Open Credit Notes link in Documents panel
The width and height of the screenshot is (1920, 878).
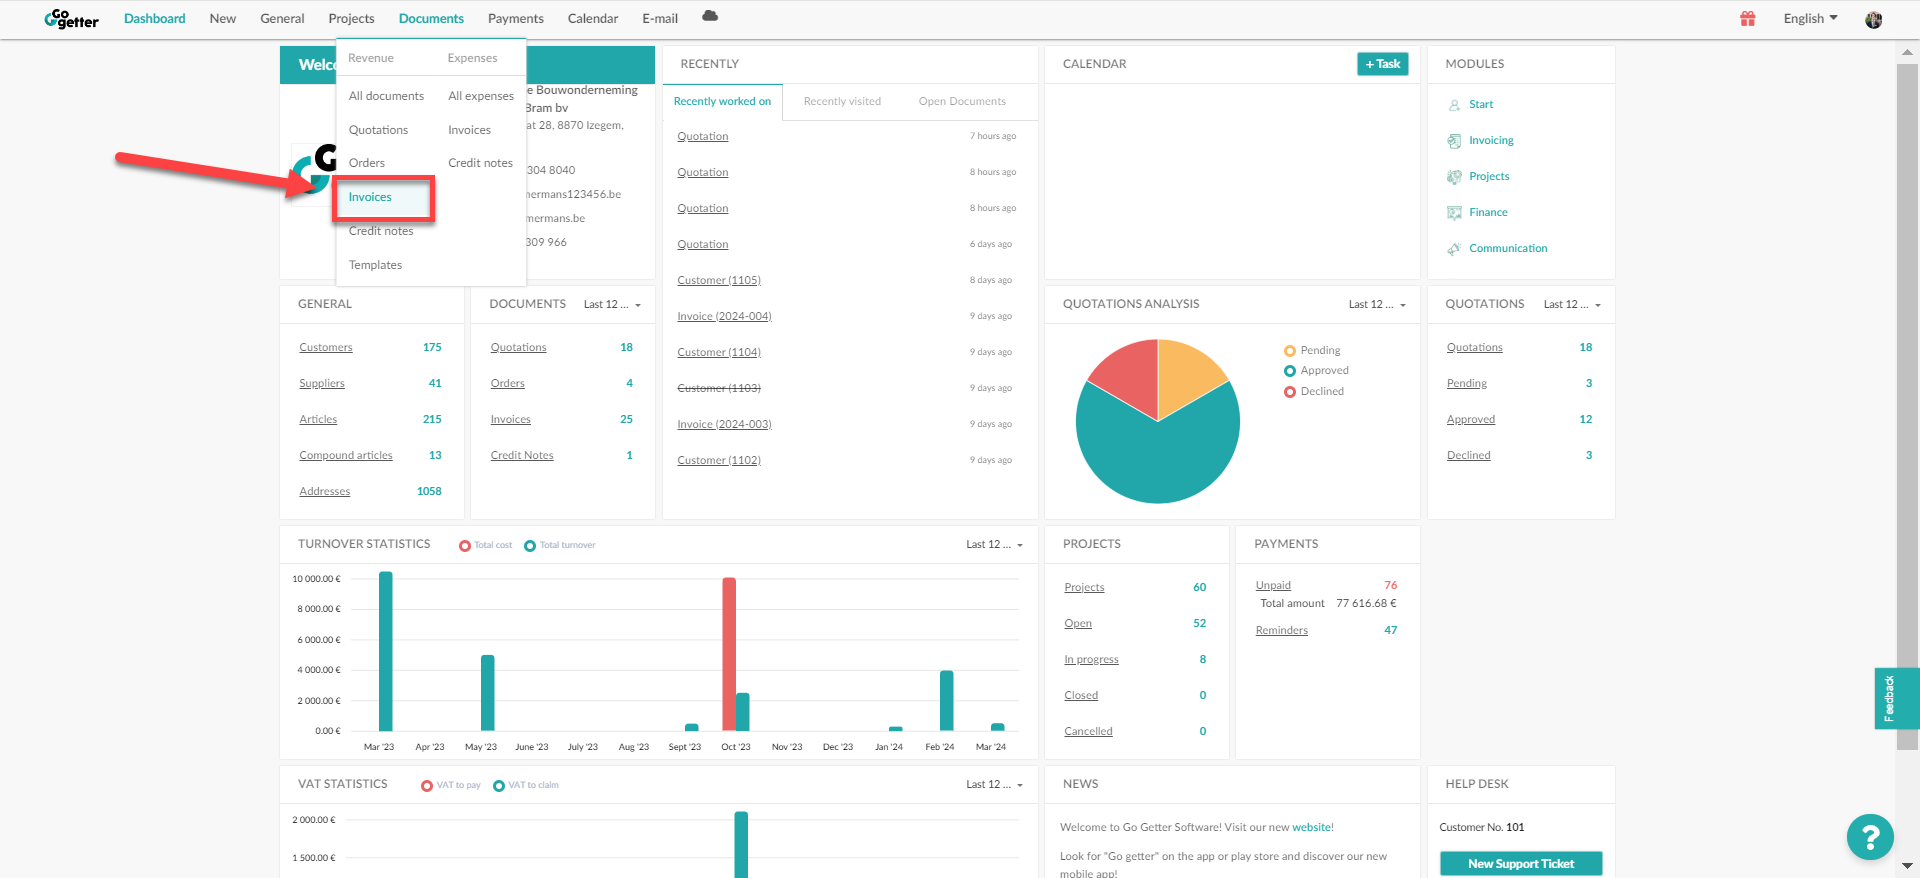click(522, 455)
